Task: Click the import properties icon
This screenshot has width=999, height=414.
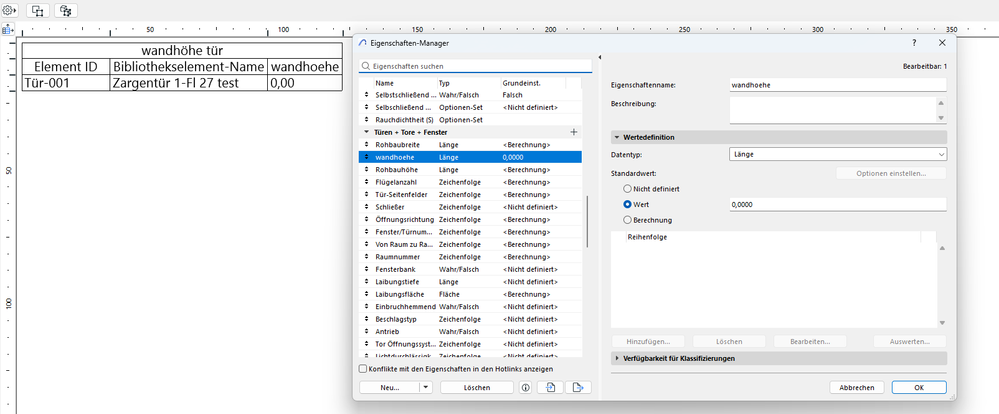Action: 550,387
